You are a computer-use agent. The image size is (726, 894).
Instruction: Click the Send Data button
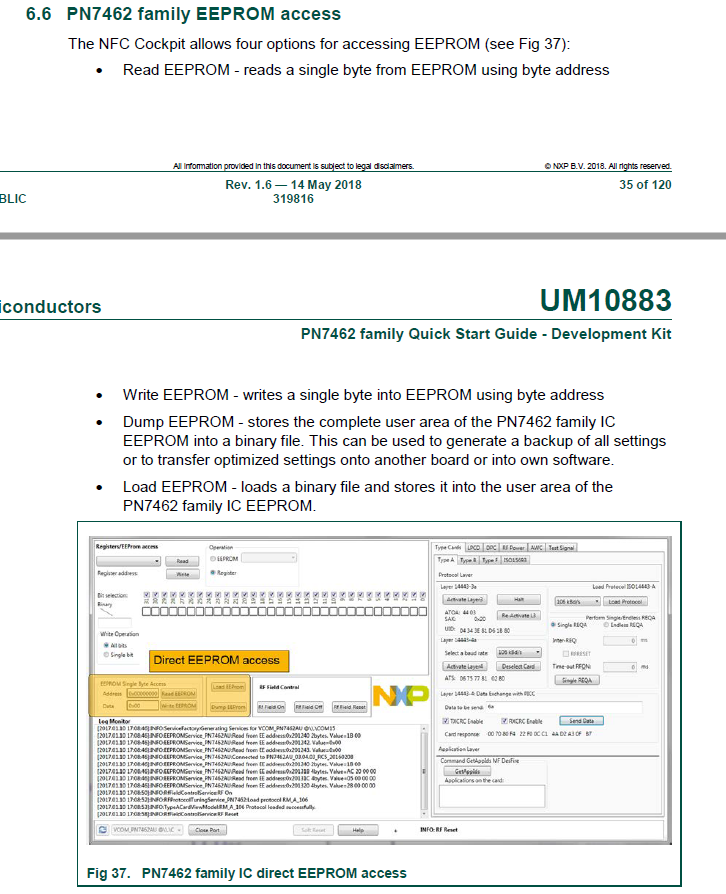pos(581,721)
